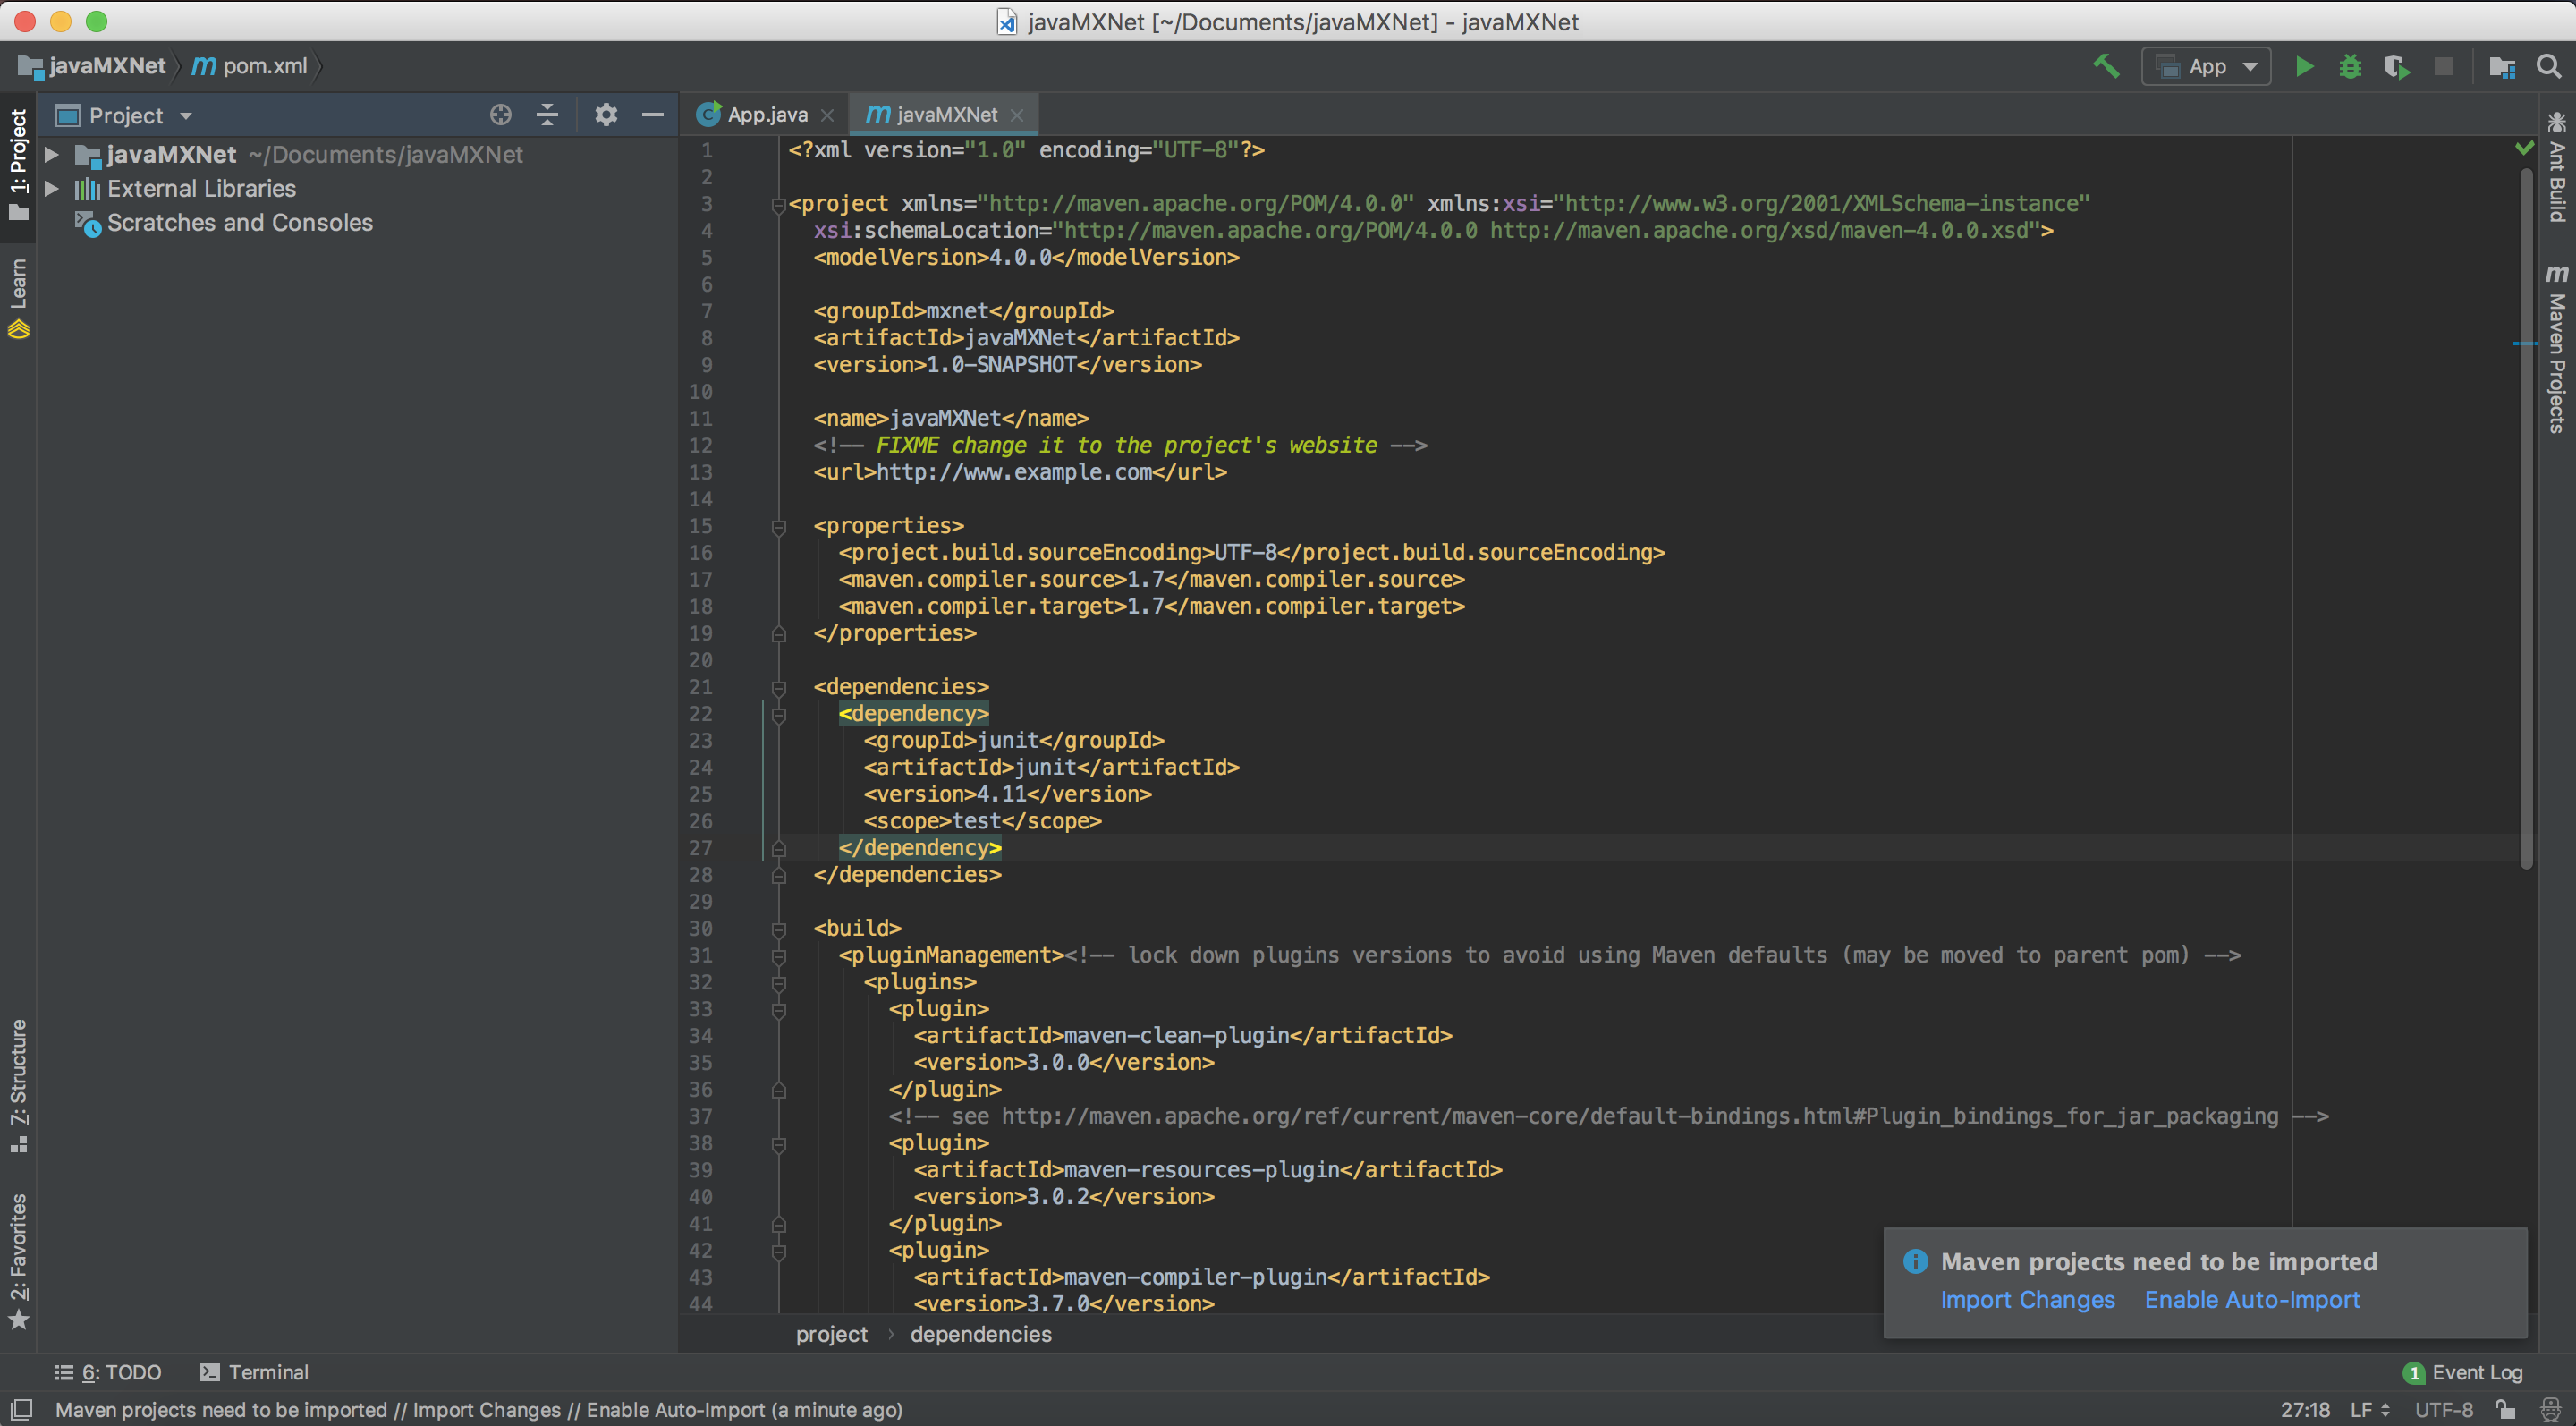Viewport: 2576px width, 1426px height.
Task: Open the Terminal tool window tab
Action: (254, 1372)
